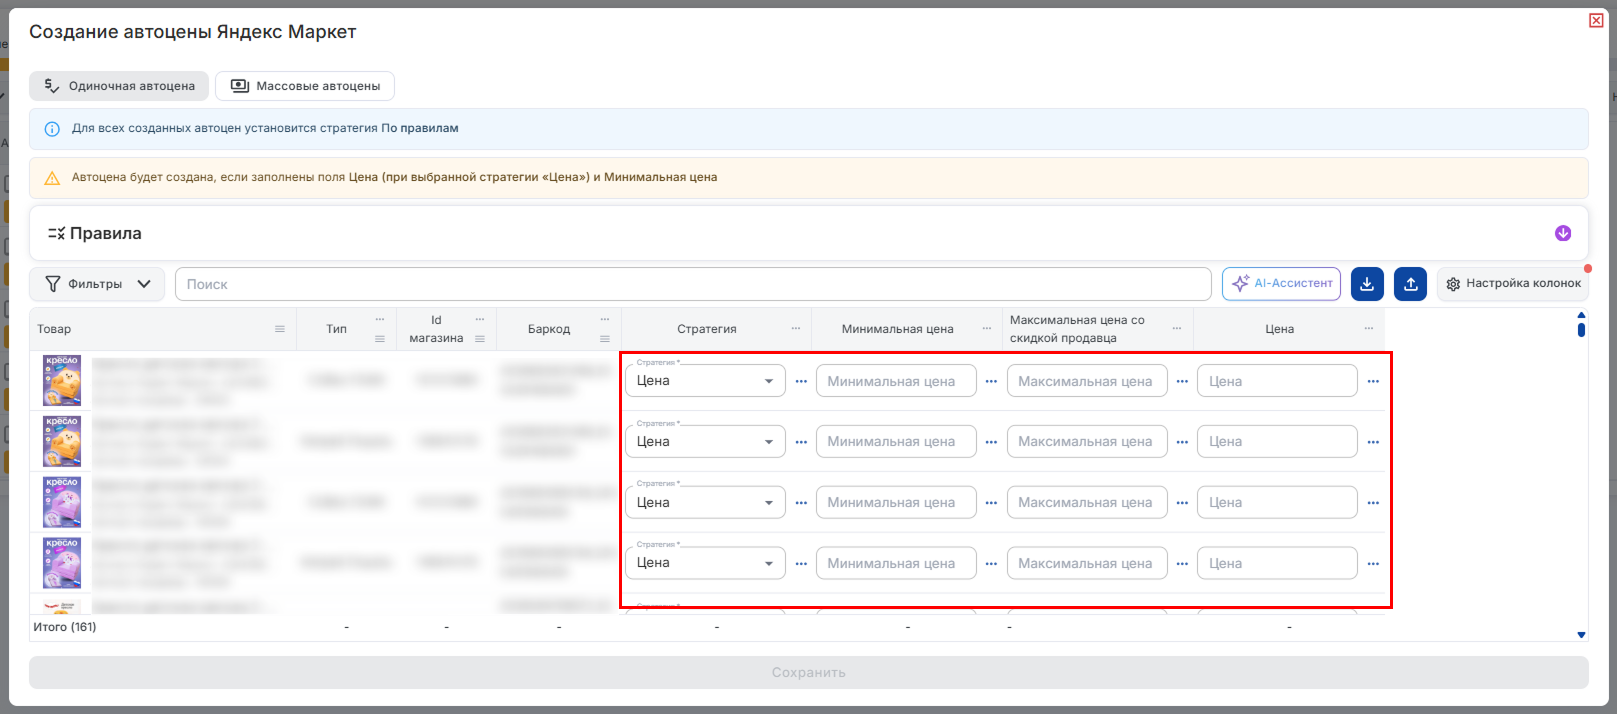Open the hamburger menu of Тип column
1617x714 pixels.
(380, 339)
